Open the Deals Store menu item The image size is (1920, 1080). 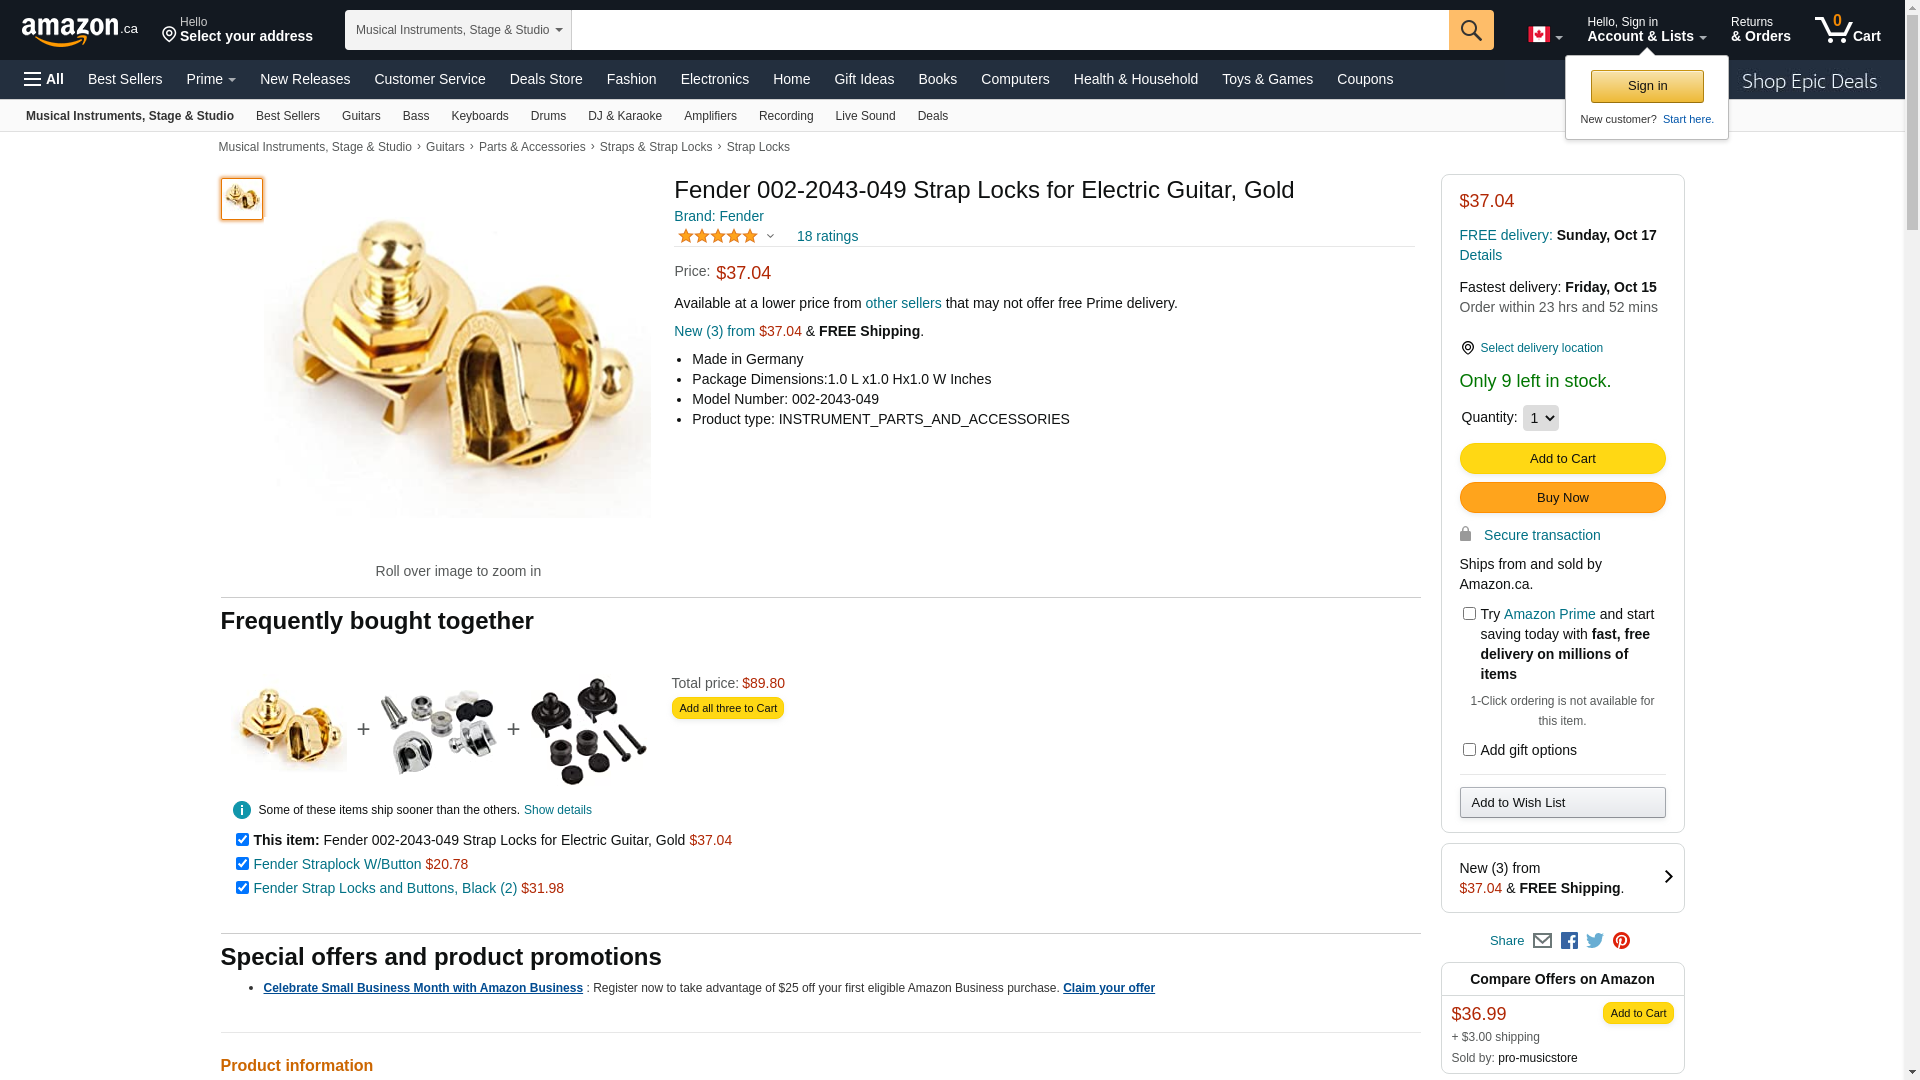click(546, 79)
